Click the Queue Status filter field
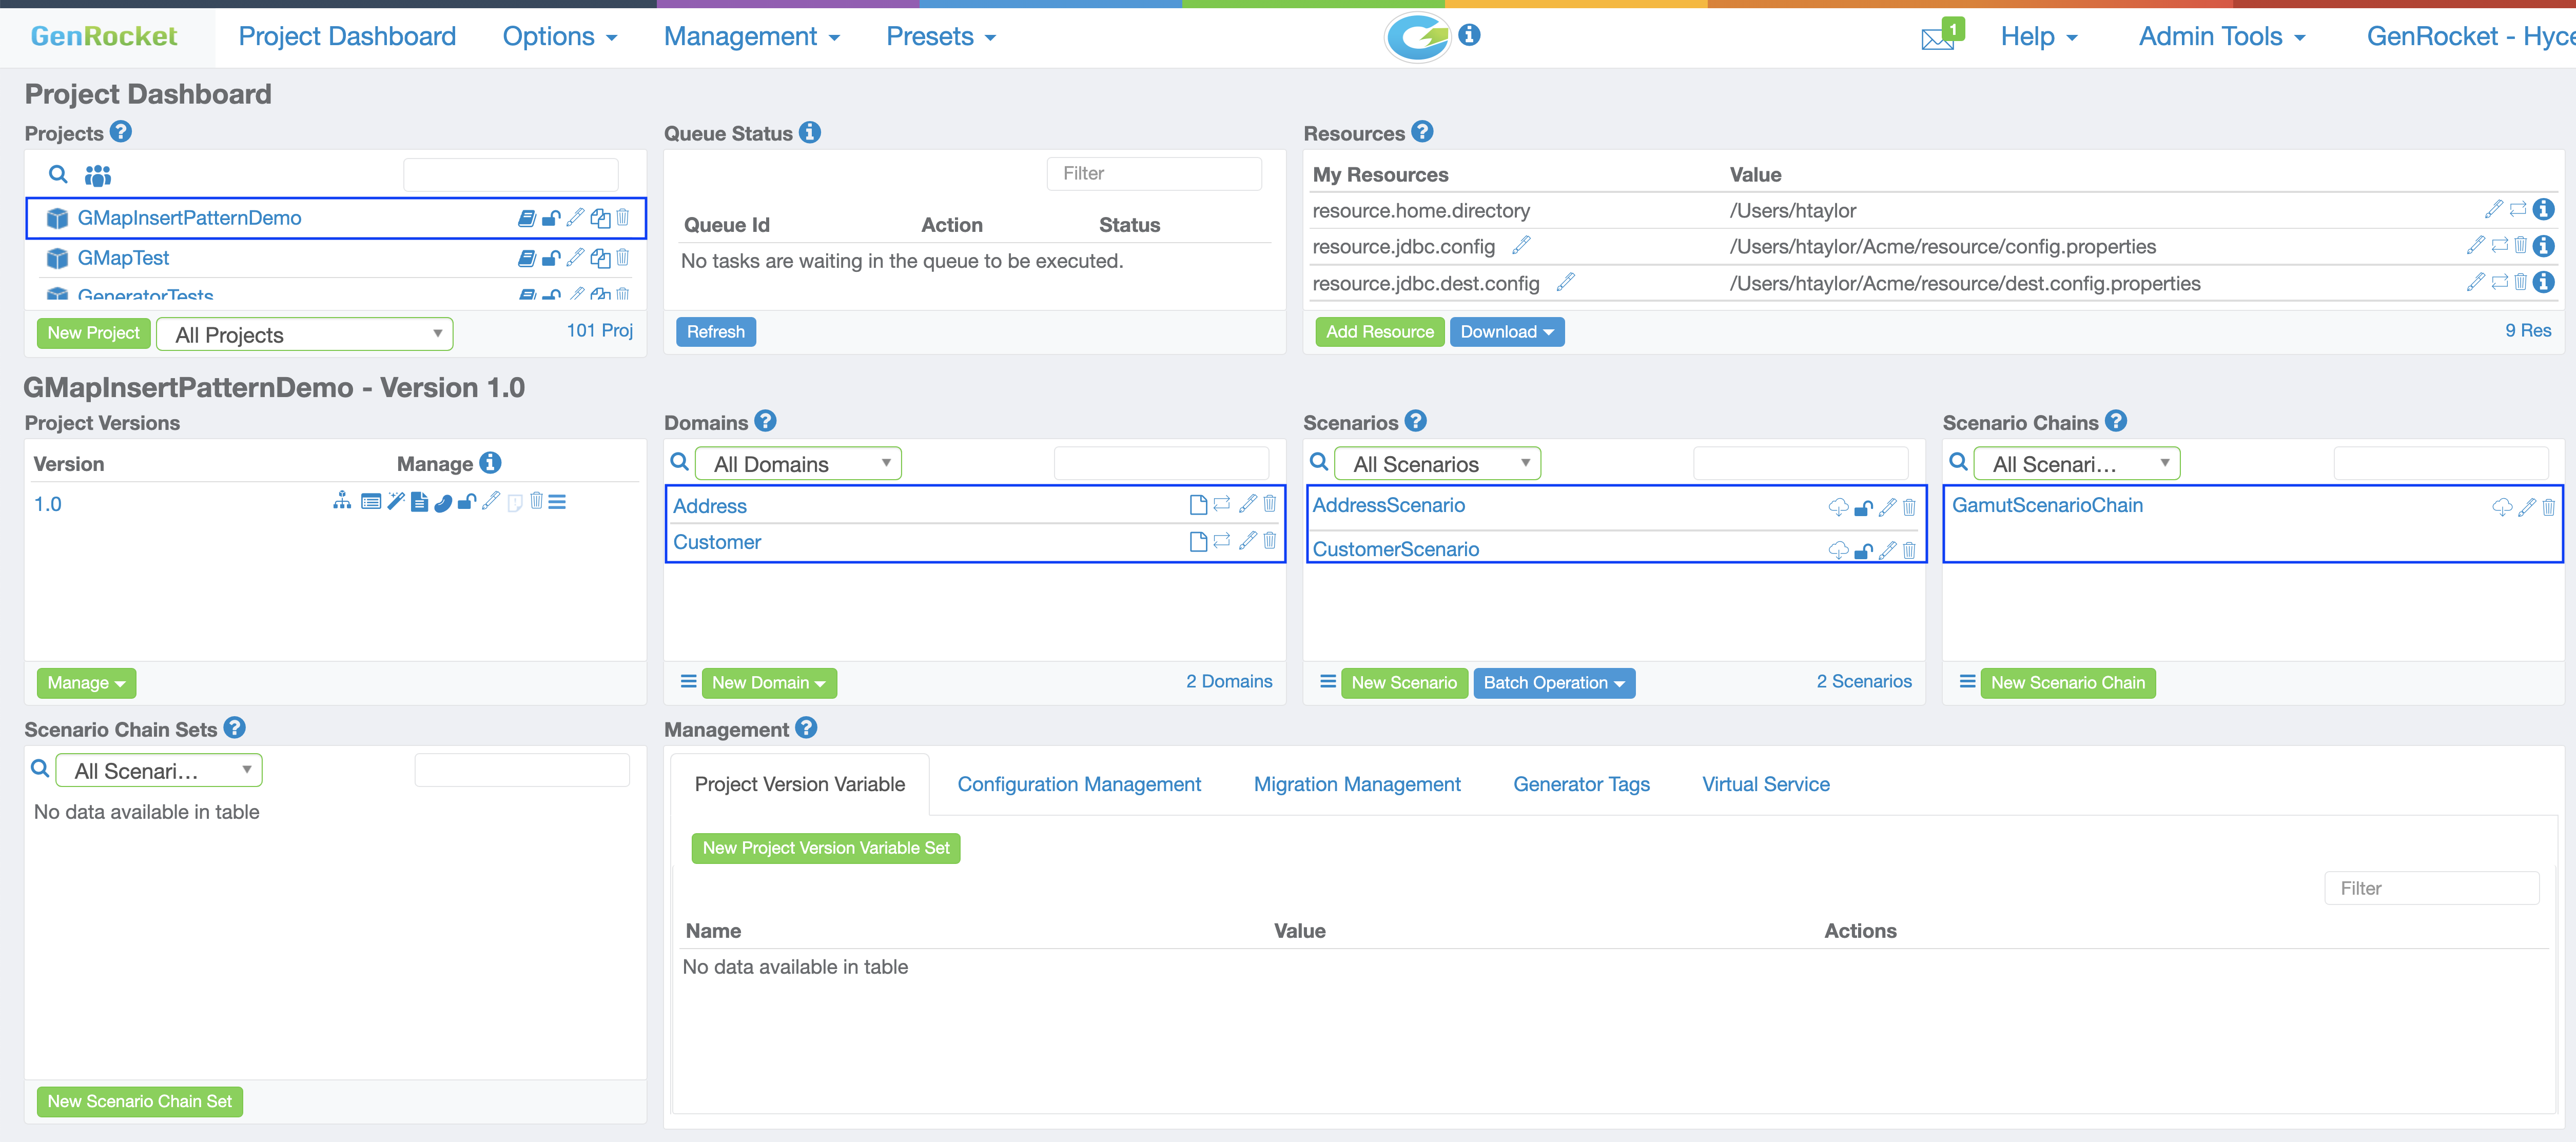Image resolution: width=2576 pixels, height=1142 pixels. 1154,174
